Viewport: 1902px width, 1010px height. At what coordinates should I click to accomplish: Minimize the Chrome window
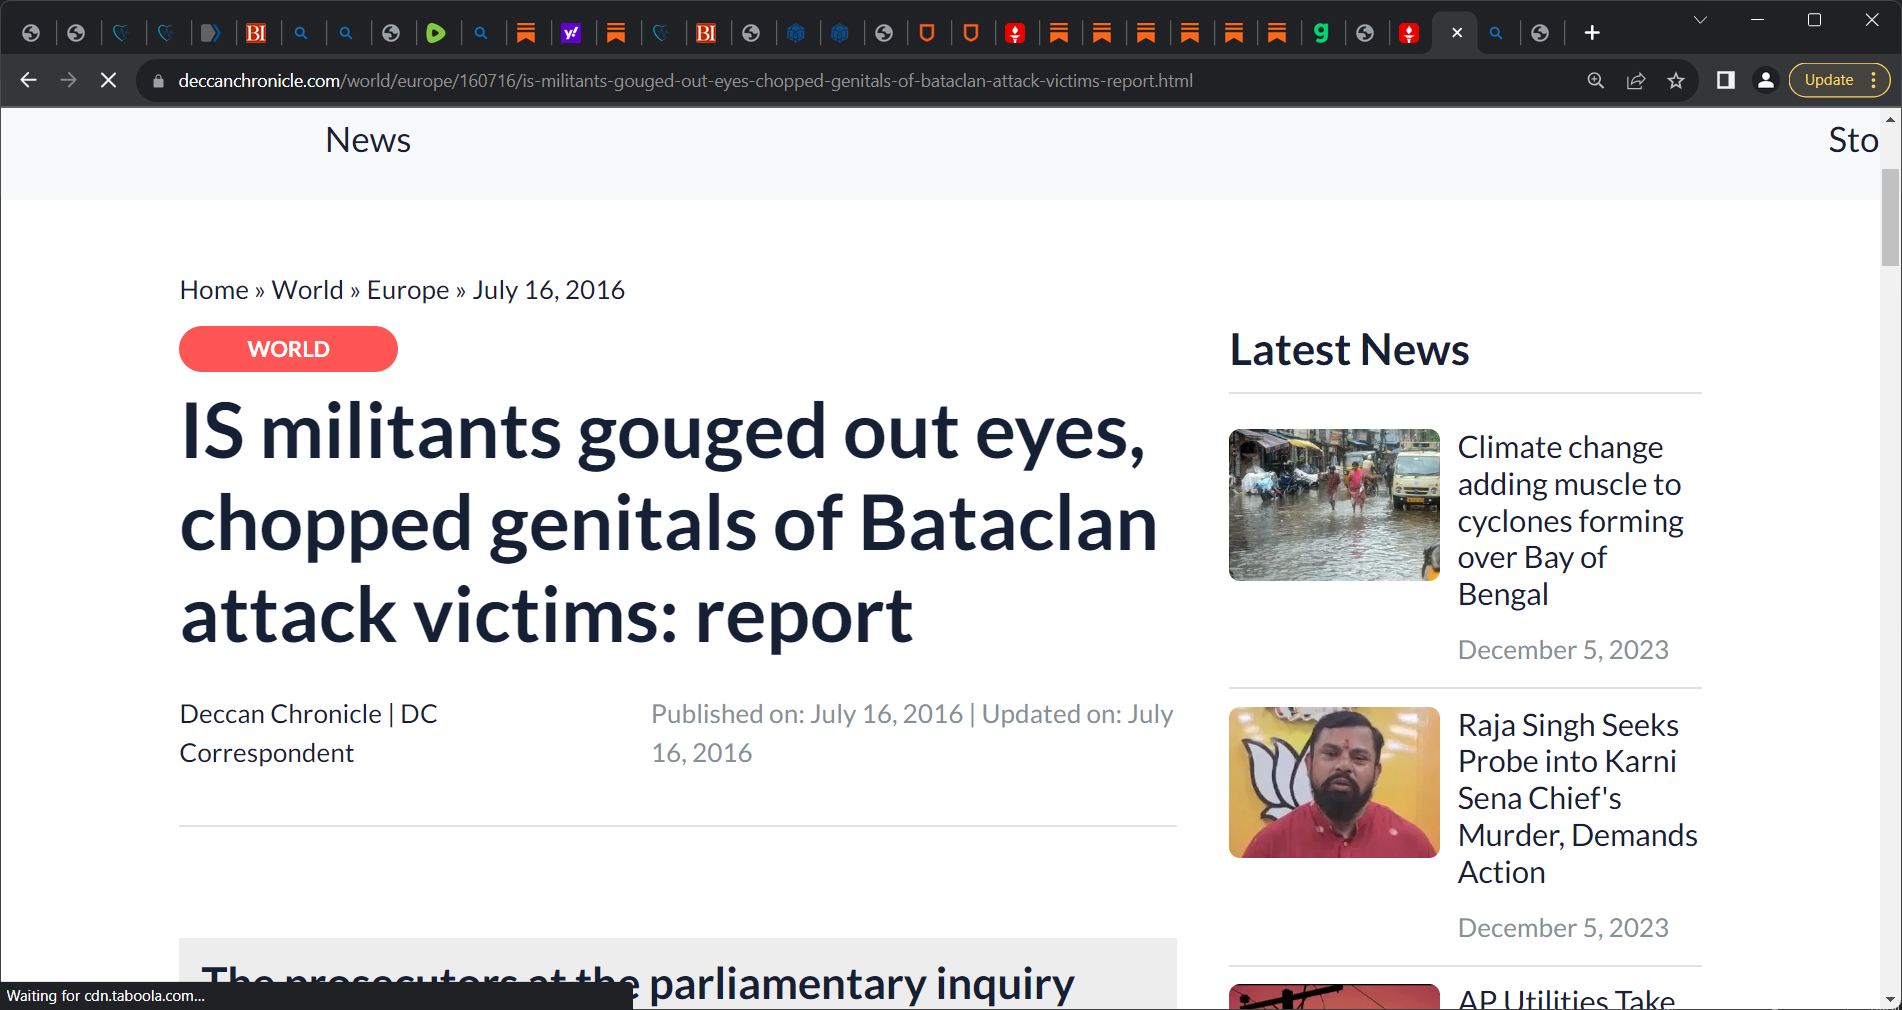click(x=1757, y=20)
